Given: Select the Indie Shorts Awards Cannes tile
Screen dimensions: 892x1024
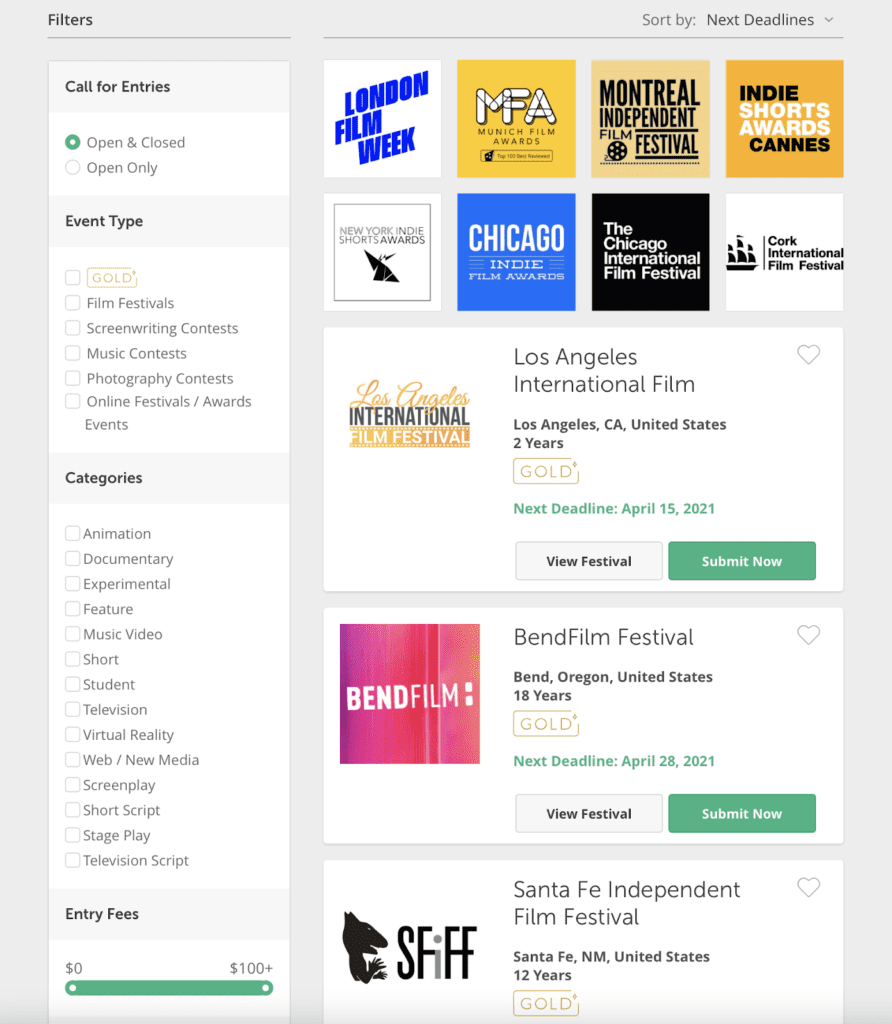Looking at the screenshot, I should tap(784, 119).
